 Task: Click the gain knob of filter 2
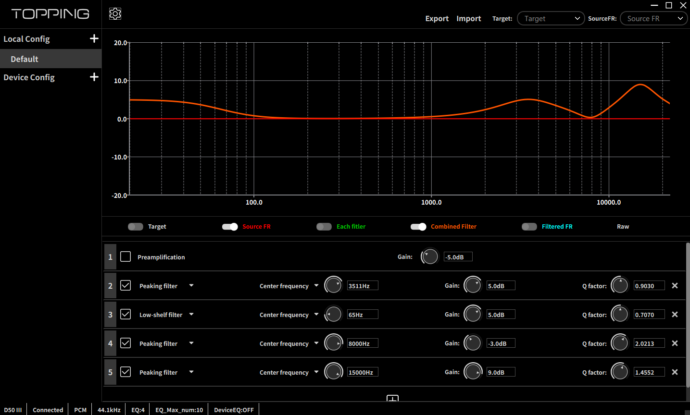(473, 285)
